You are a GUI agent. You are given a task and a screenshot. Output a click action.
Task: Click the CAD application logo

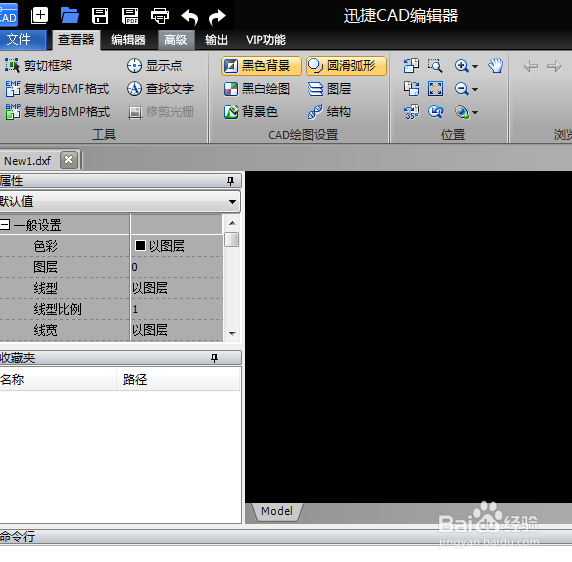(x=9, y=15)
